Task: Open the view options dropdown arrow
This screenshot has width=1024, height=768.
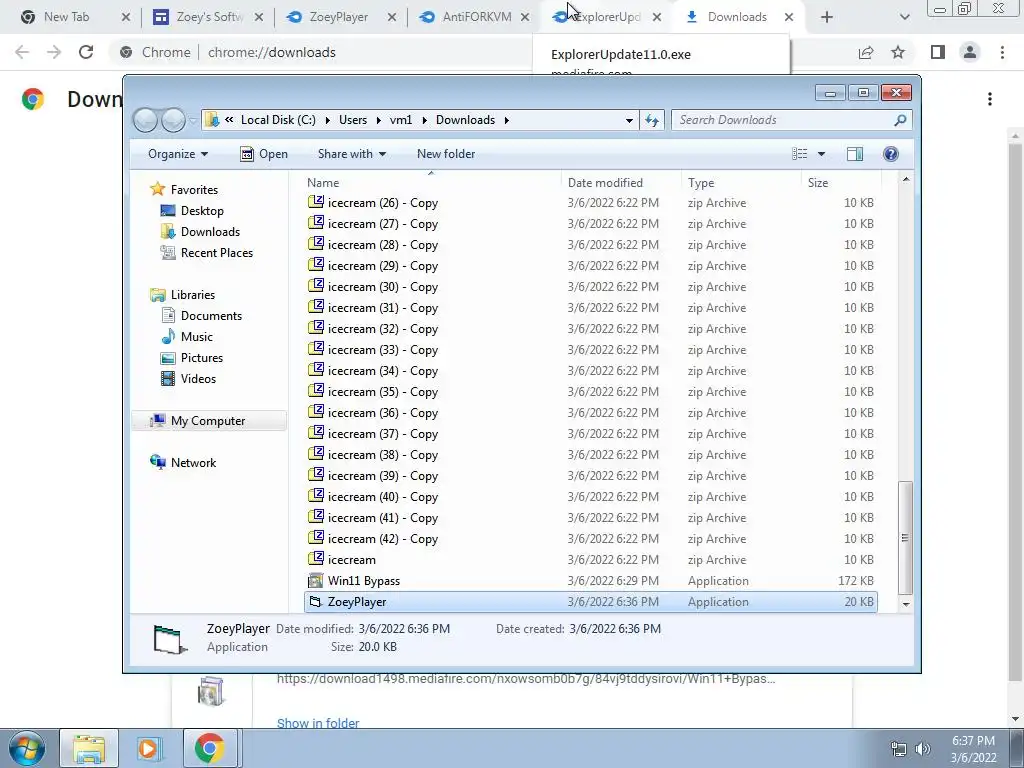Action: pos(822,154)
